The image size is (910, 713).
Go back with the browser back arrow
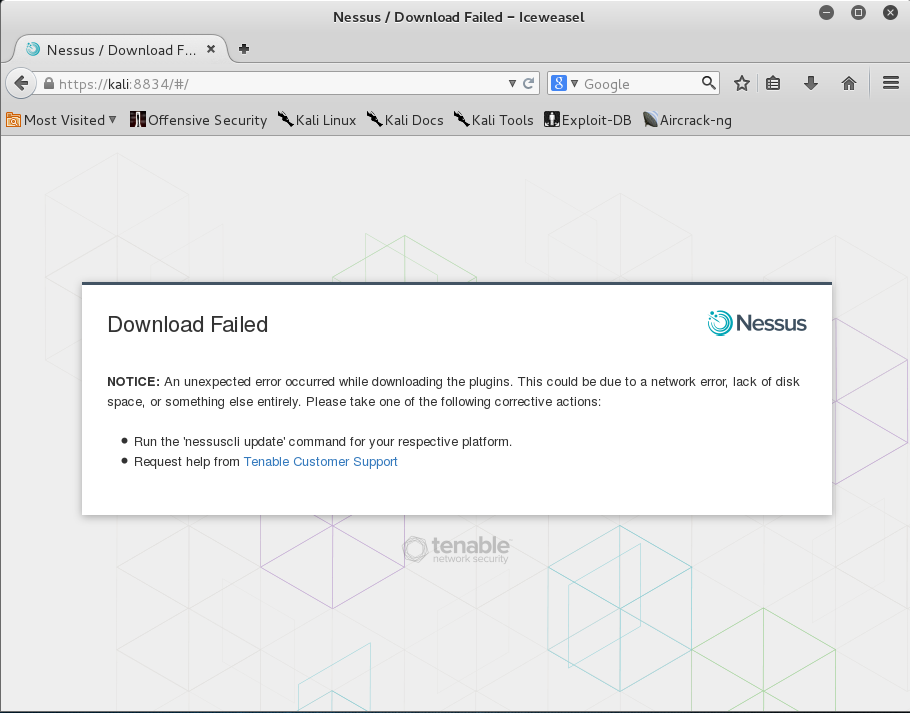pyautogui.click(x=21, y=84)
